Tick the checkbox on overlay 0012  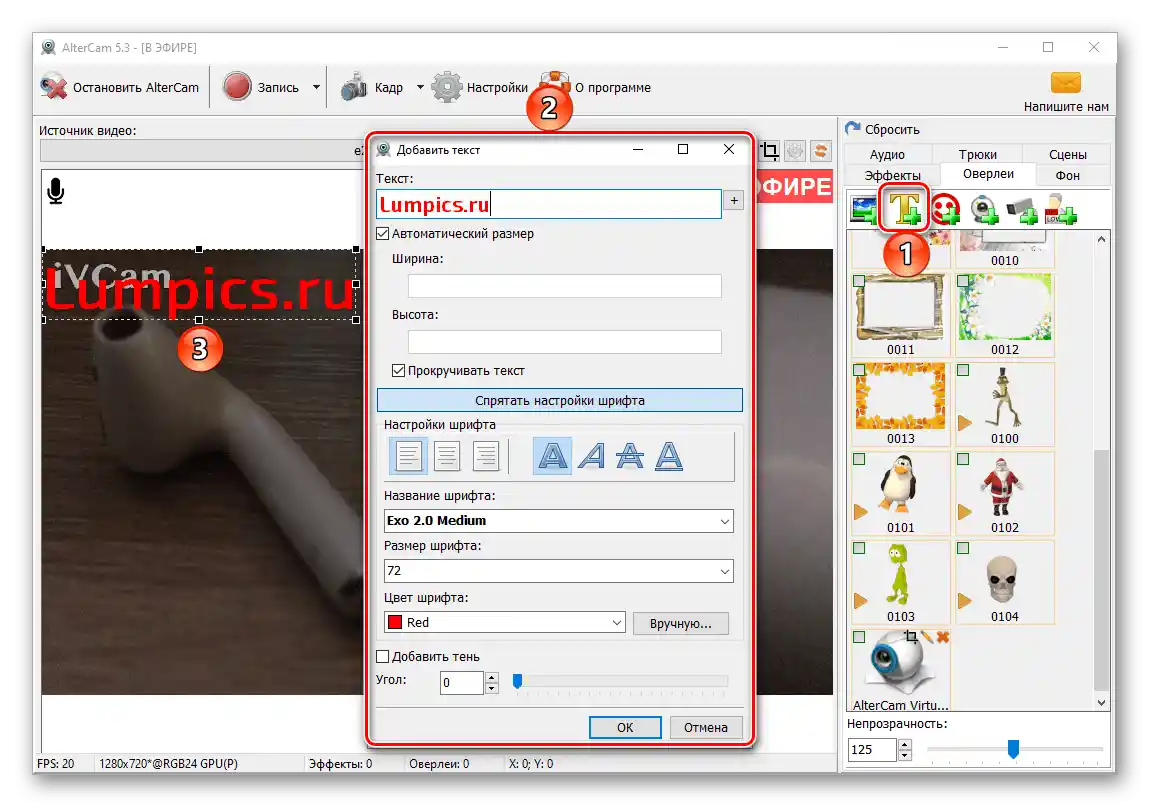tap(963, 281)
